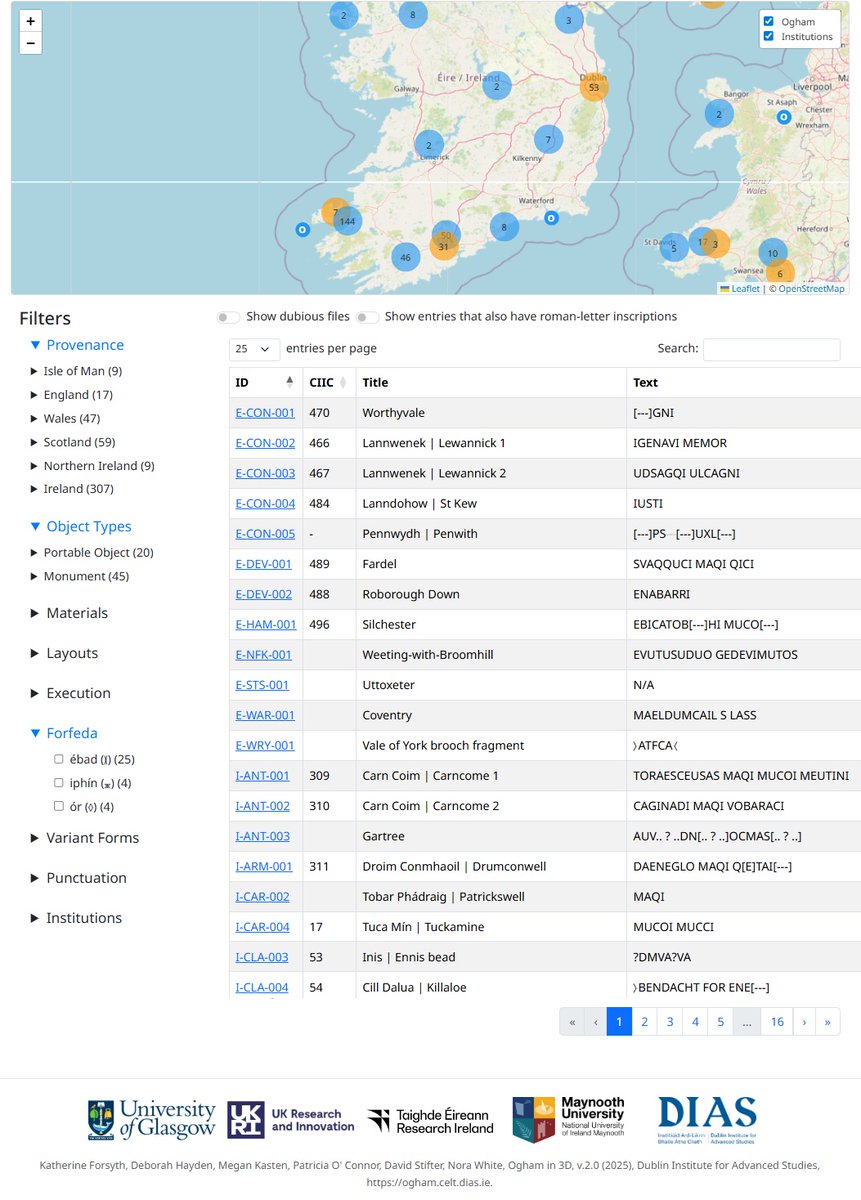This screenshot has width=861, height=1200.
Task: Open entry E-WRY-001
Action: pyautogui.click(x=265, y=745)
